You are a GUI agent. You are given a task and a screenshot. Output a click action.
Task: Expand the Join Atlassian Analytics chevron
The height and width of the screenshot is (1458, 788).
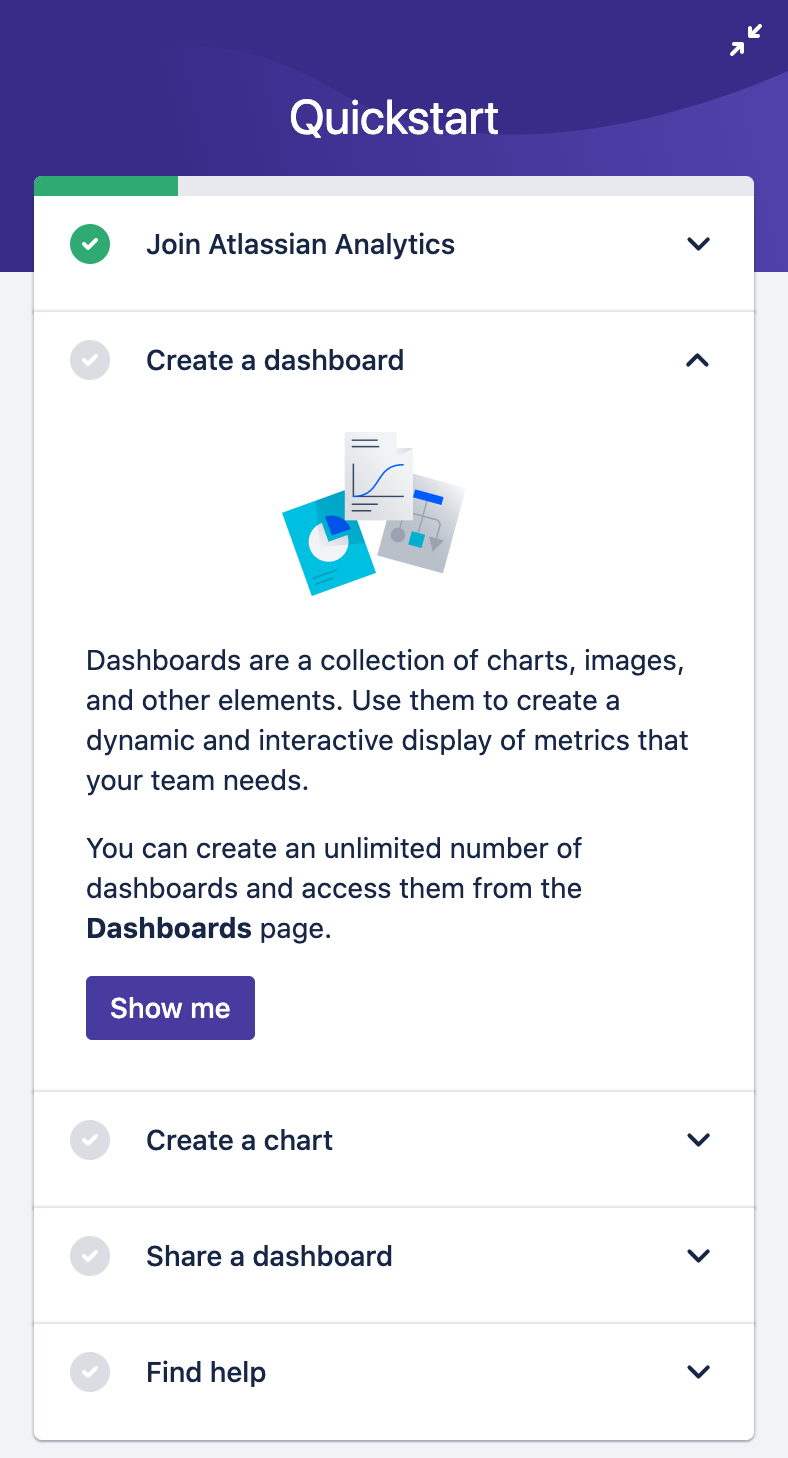click(698, 244)
